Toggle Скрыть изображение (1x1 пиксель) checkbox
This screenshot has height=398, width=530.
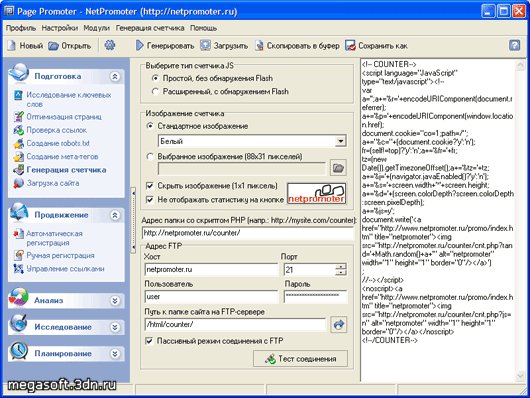(x=149, y=186)
